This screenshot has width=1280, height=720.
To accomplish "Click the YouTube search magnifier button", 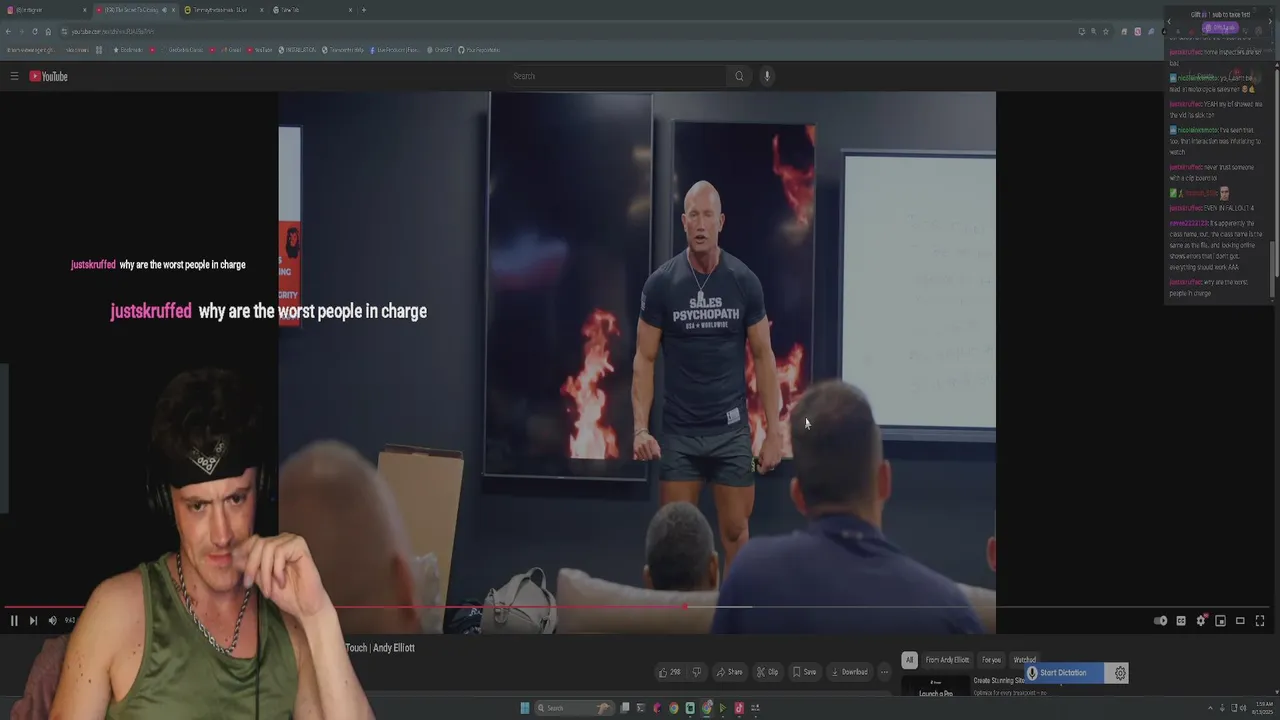I will (739, 76).
